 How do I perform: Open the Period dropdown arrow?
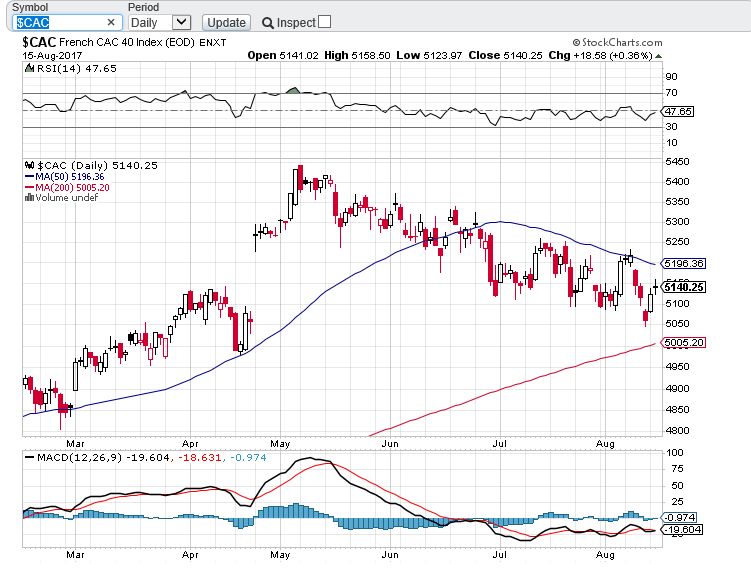[x=181, y=23]
